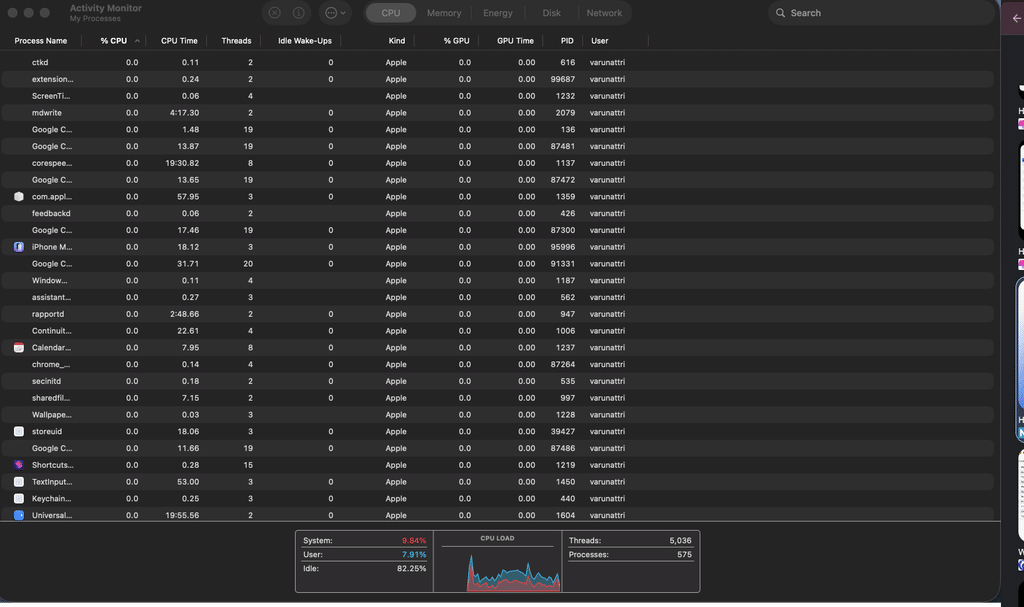Click the System 9.84% value
Screen dimensions: 1024x607
point(414,540)
